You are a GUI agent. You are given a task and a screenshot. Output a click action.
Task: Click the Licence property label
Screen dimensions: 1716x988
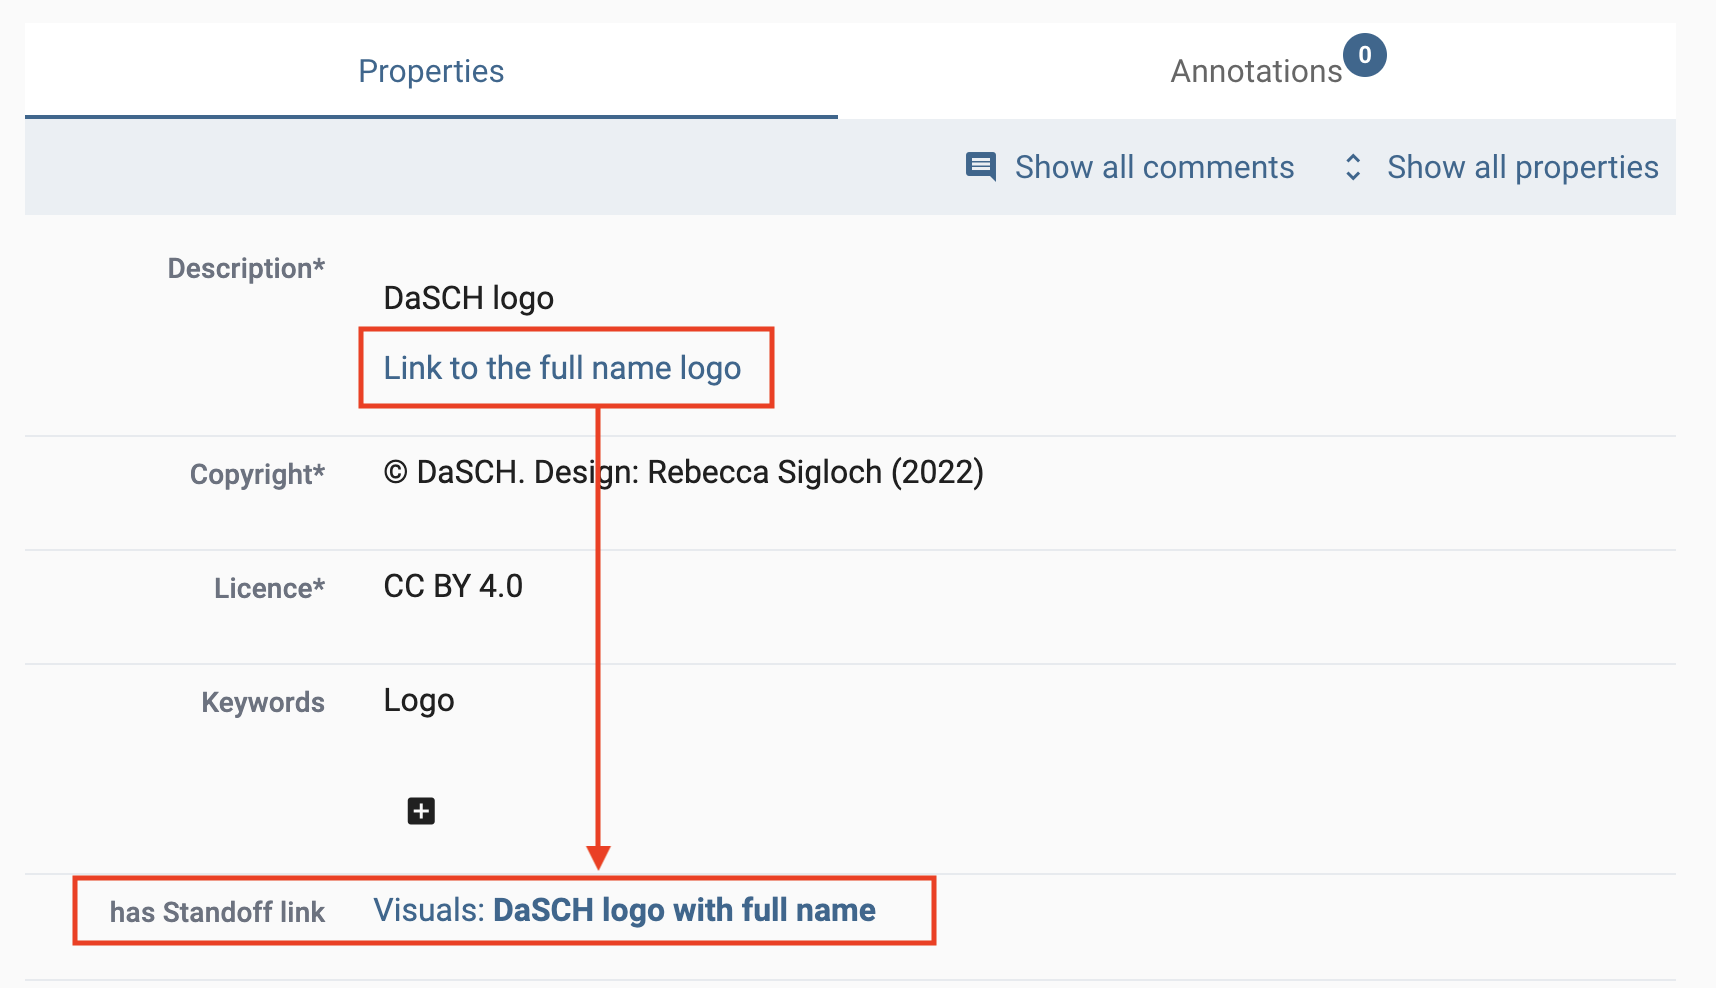pyautogui.click(x=269, y=588)
